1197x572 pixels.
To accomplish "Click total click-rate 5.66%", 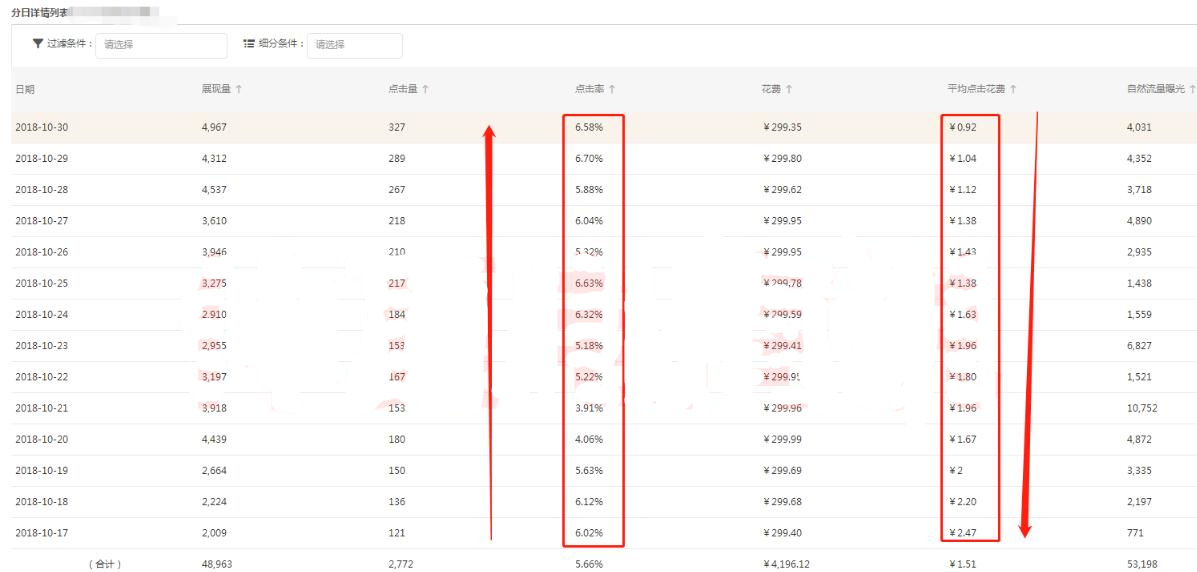I will (x=589, y=564).
